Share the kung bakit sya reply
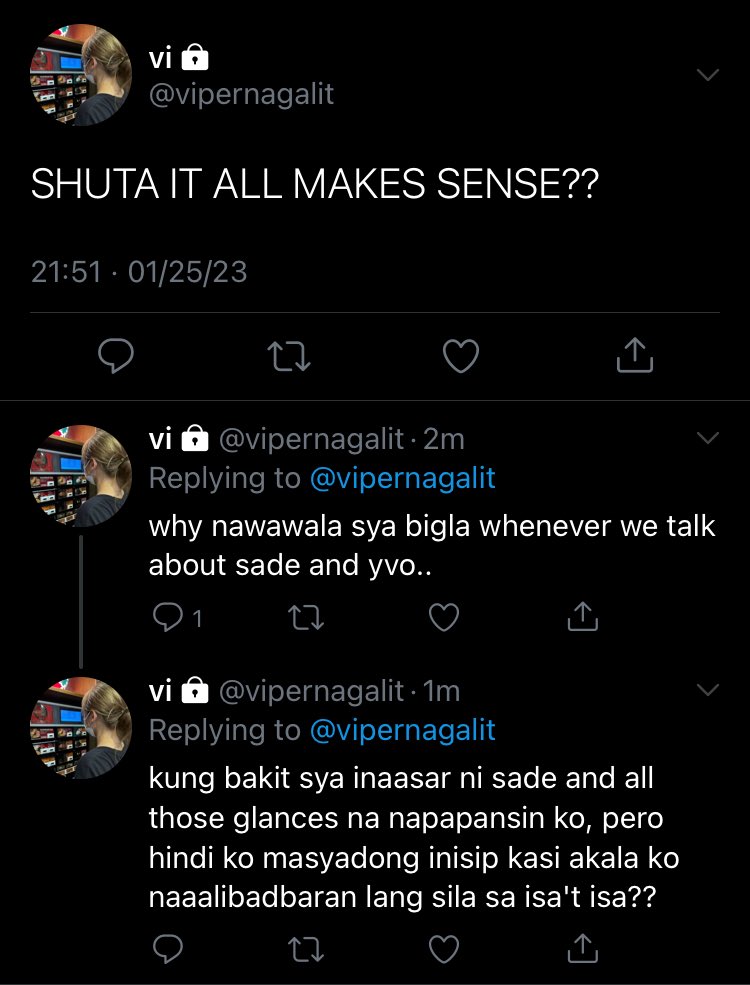This screenshot has width=750, height=985. point(582,949)
